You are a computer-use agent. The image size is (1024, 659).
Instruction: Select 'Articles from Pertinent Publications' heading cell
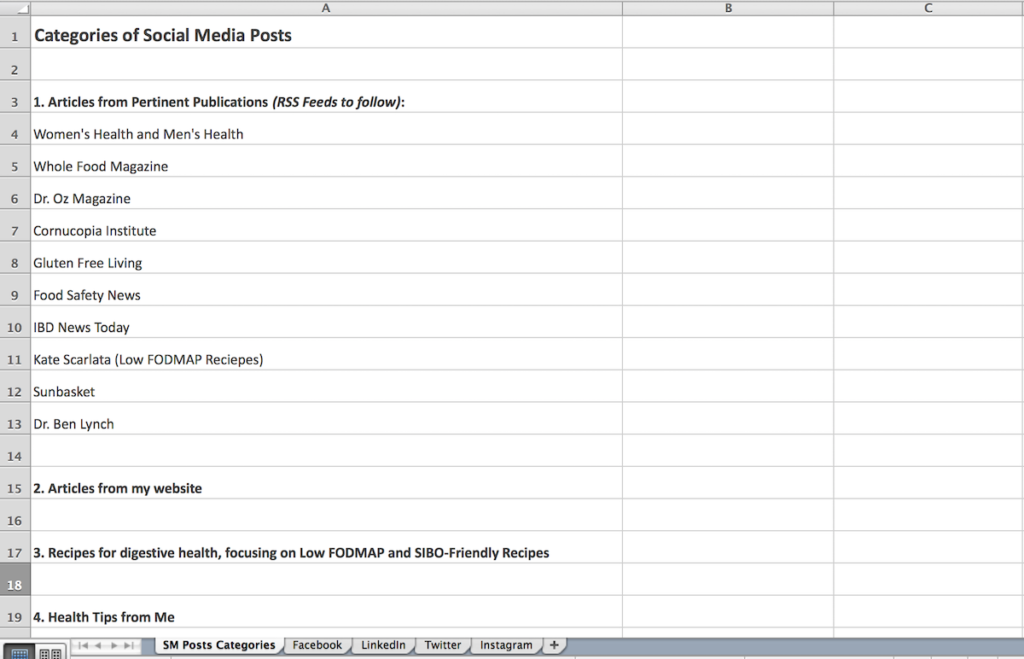pos(327,97)
